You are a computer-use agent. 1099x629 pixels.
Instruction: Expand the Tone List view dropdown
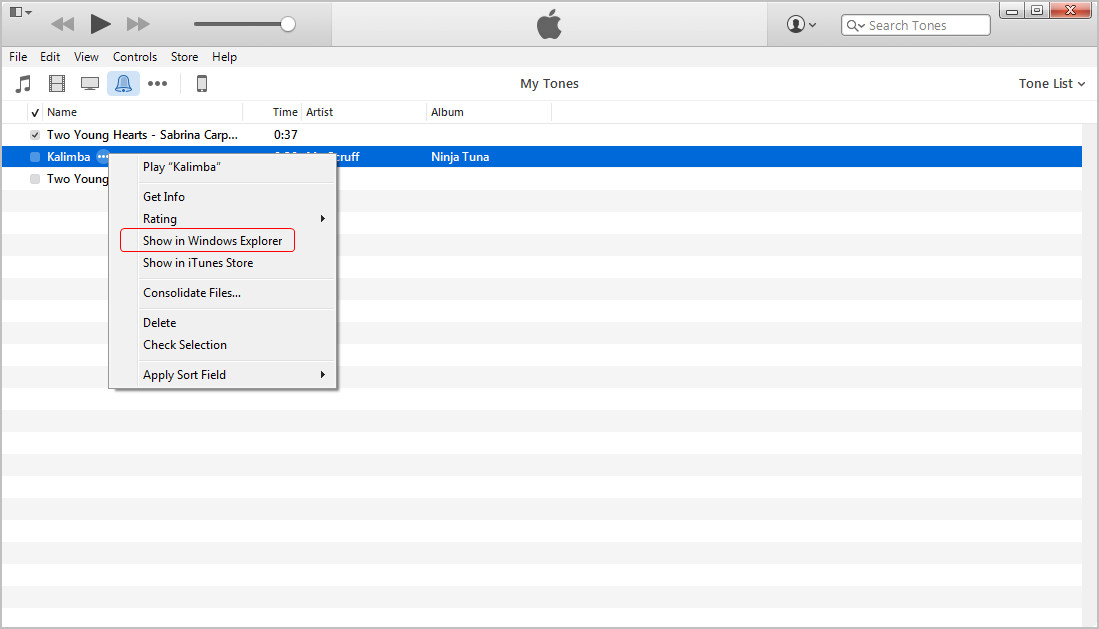click(1052, 83)
